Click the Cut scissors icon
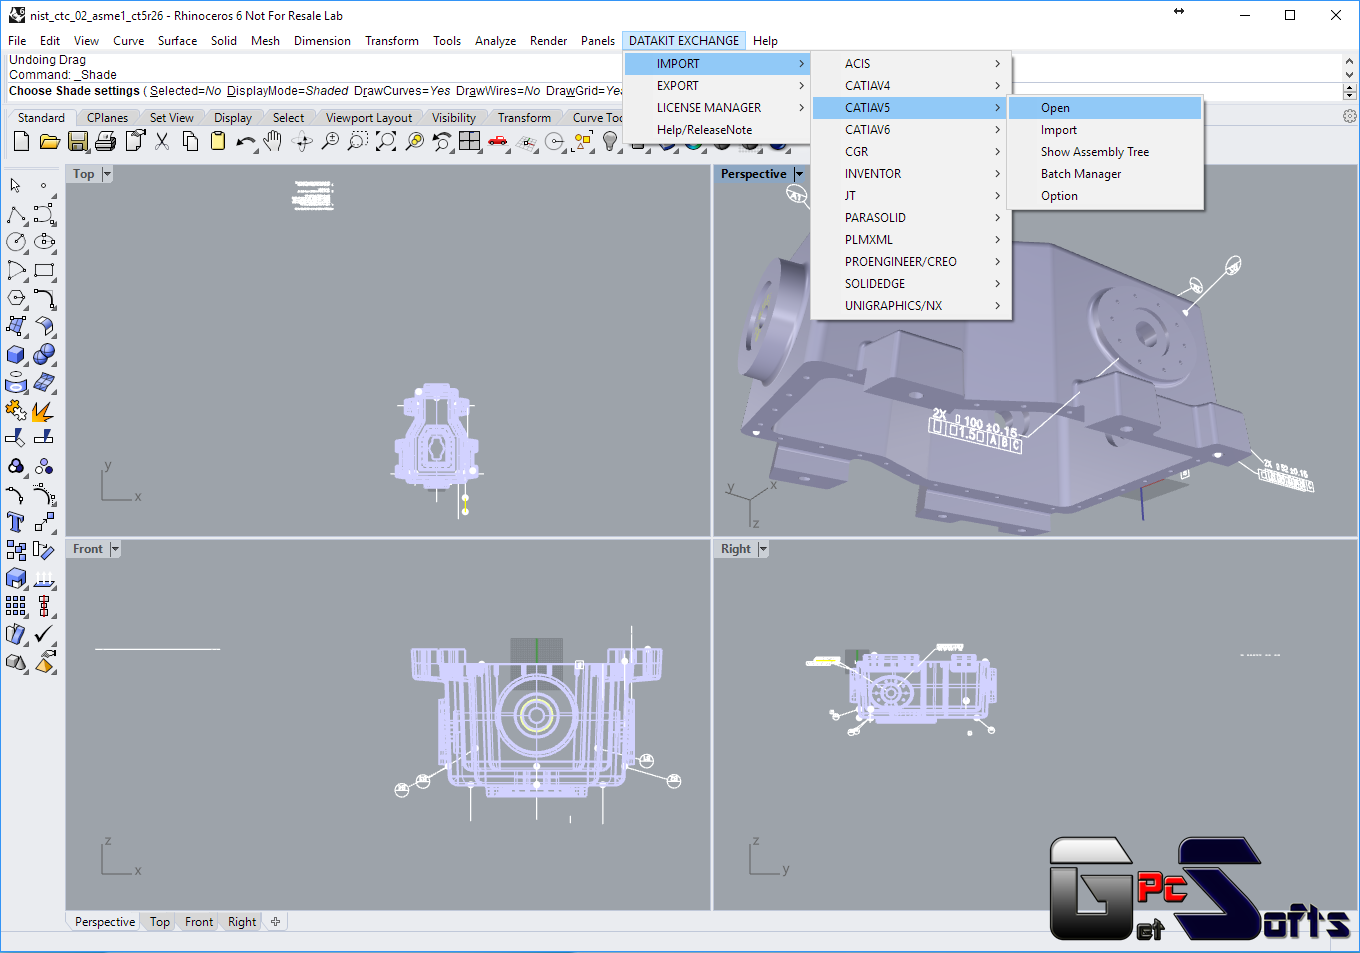 pyautogui.click(x=162, y=142)
